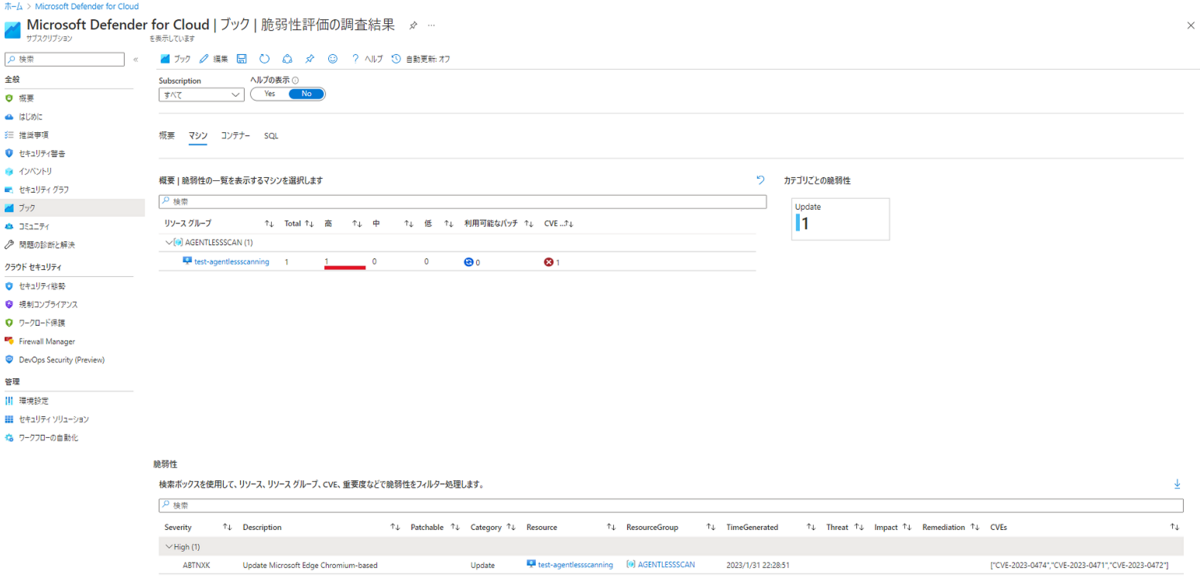Viewport: 1200px width, 581px height.
Task: Open 概要 in the left sidebar
Action: point(26,98)
